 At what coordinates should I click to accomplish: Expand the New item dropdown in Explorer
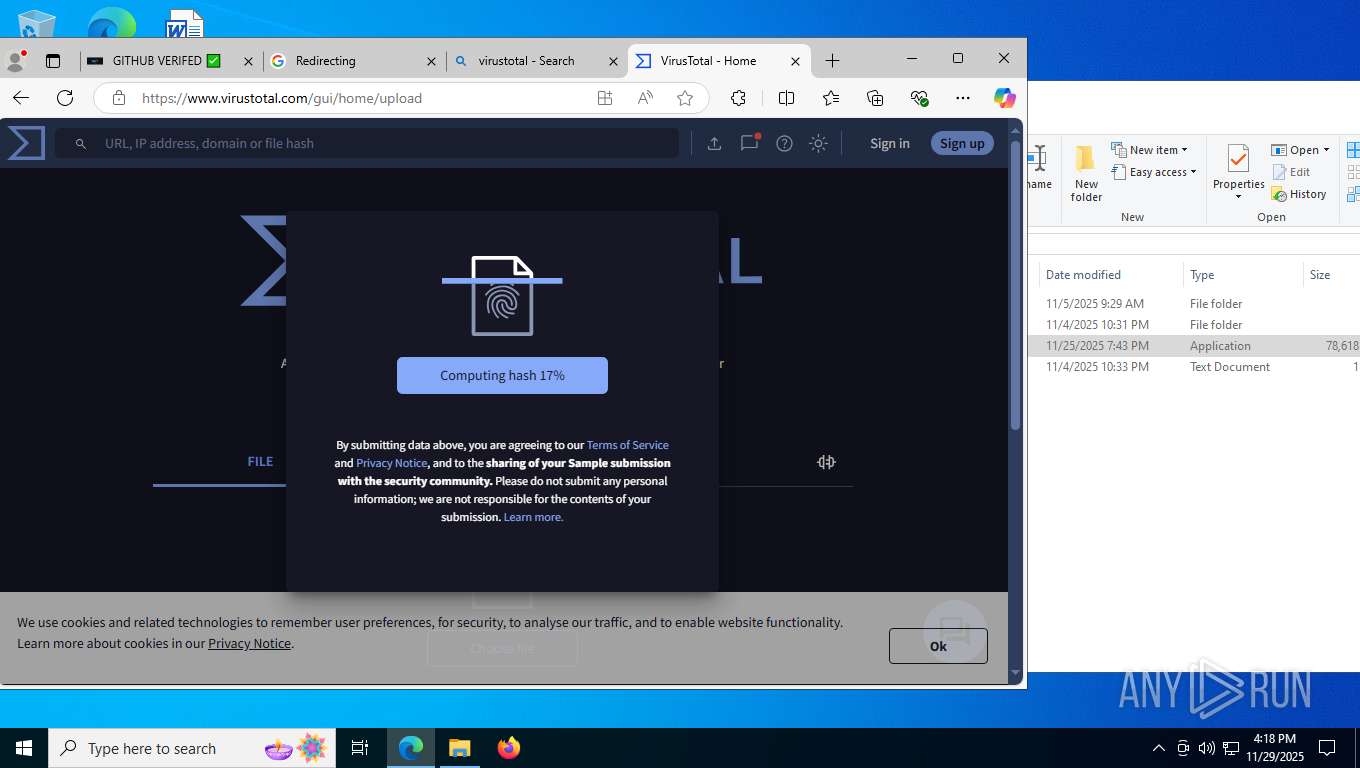(x=1149, y=150)
